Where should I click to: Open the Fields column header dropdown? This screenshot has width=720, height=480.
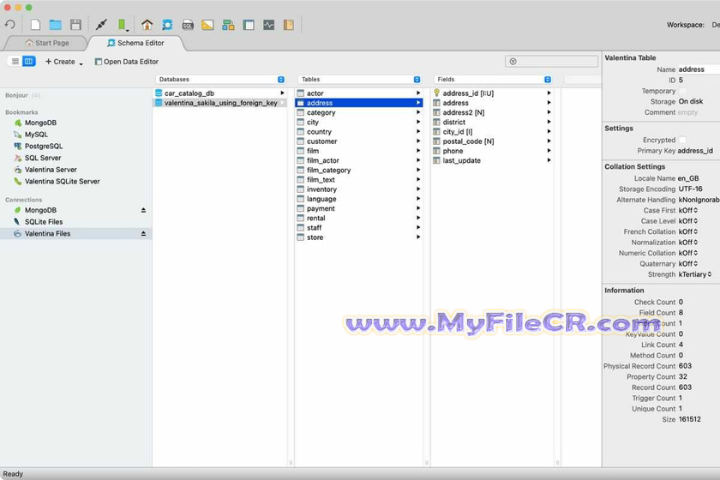pos(547,79)
